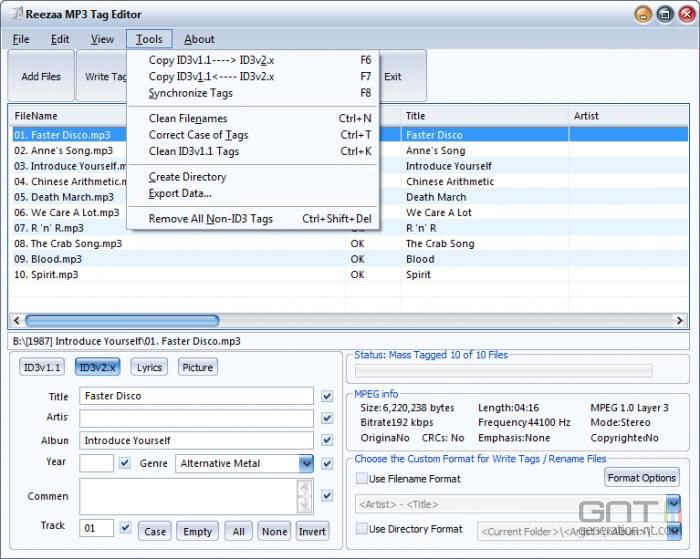Image resolution: width=700 pixels, height=559 pixels.
Task: Click the Reezaa app icon in title bar
Action: (17, 13)
